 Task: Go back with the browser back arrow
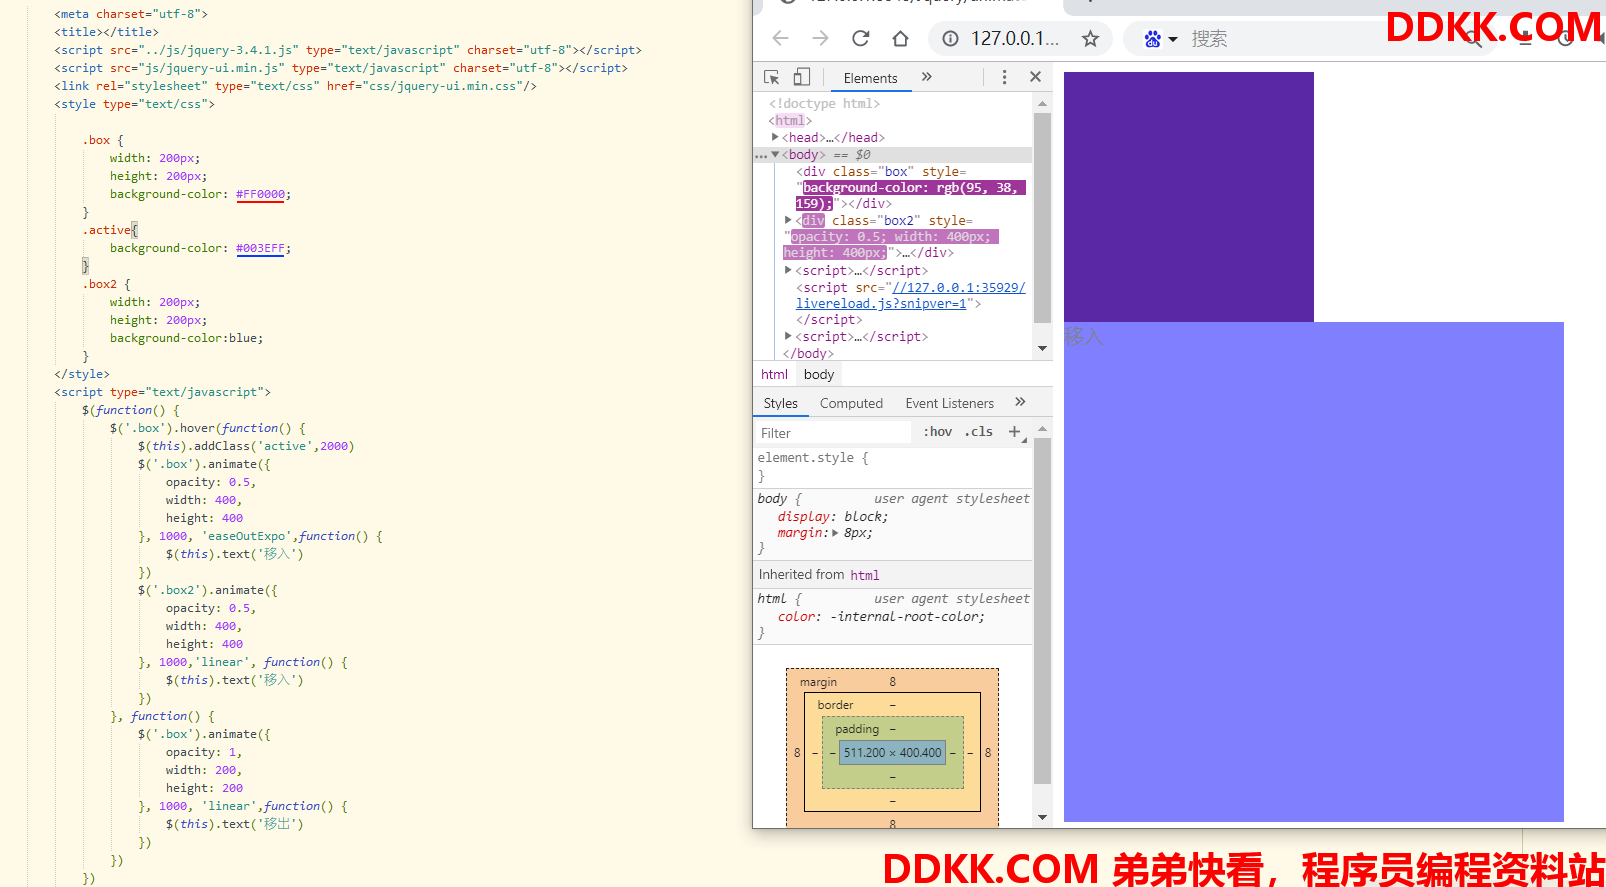(781, 38)
